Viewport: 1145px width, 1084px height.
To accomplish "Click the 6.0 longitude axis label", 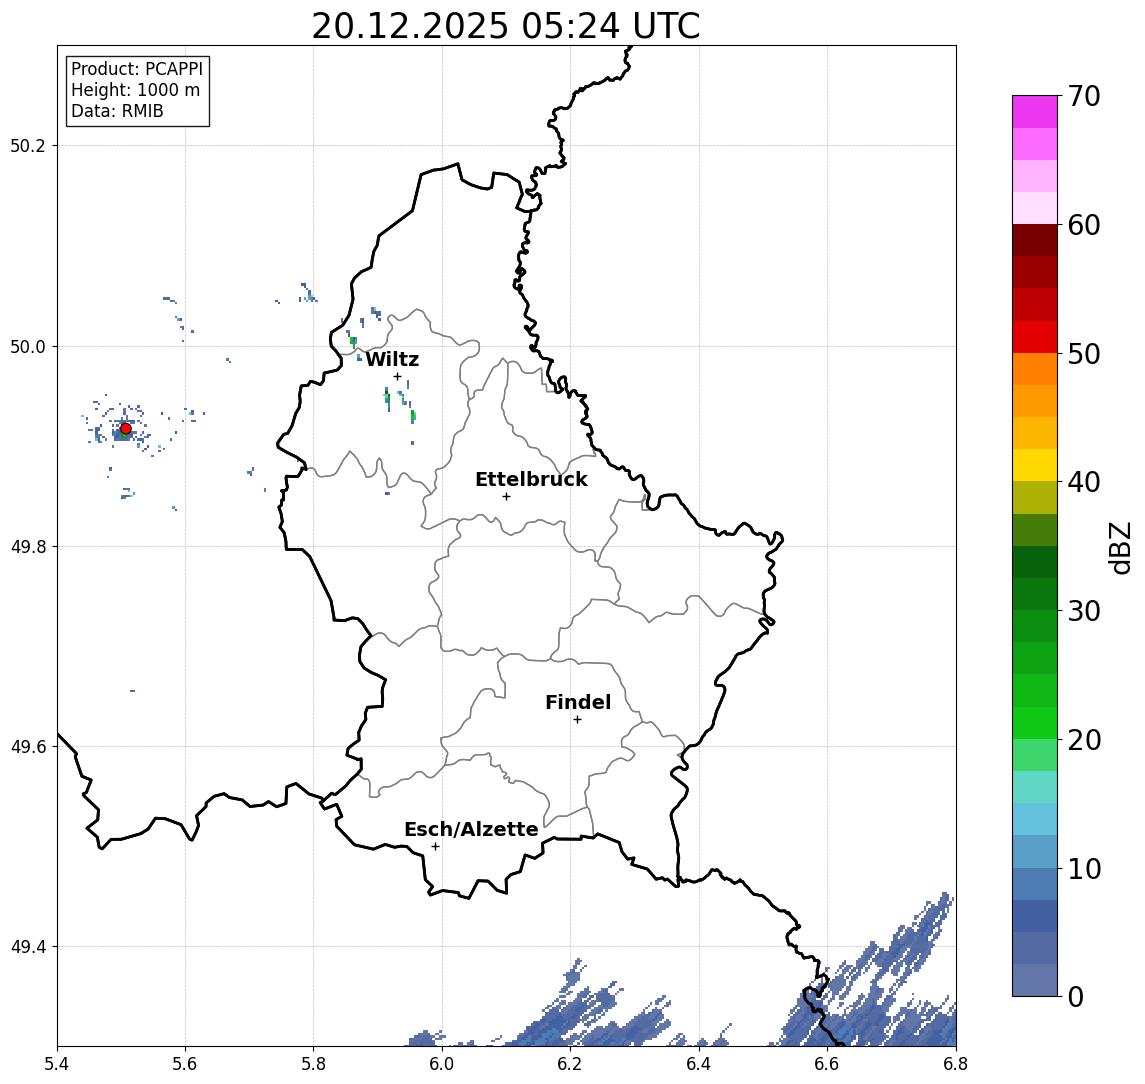I will tap(442, 1064).
